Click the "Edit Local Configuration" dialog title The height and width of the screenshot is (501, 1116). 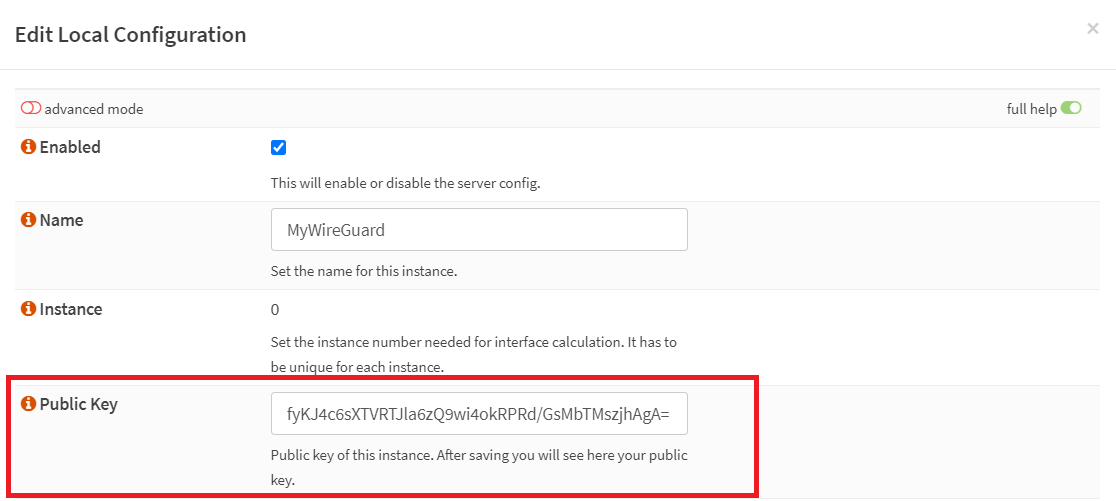pyautogui.click(x=130, y=35)
